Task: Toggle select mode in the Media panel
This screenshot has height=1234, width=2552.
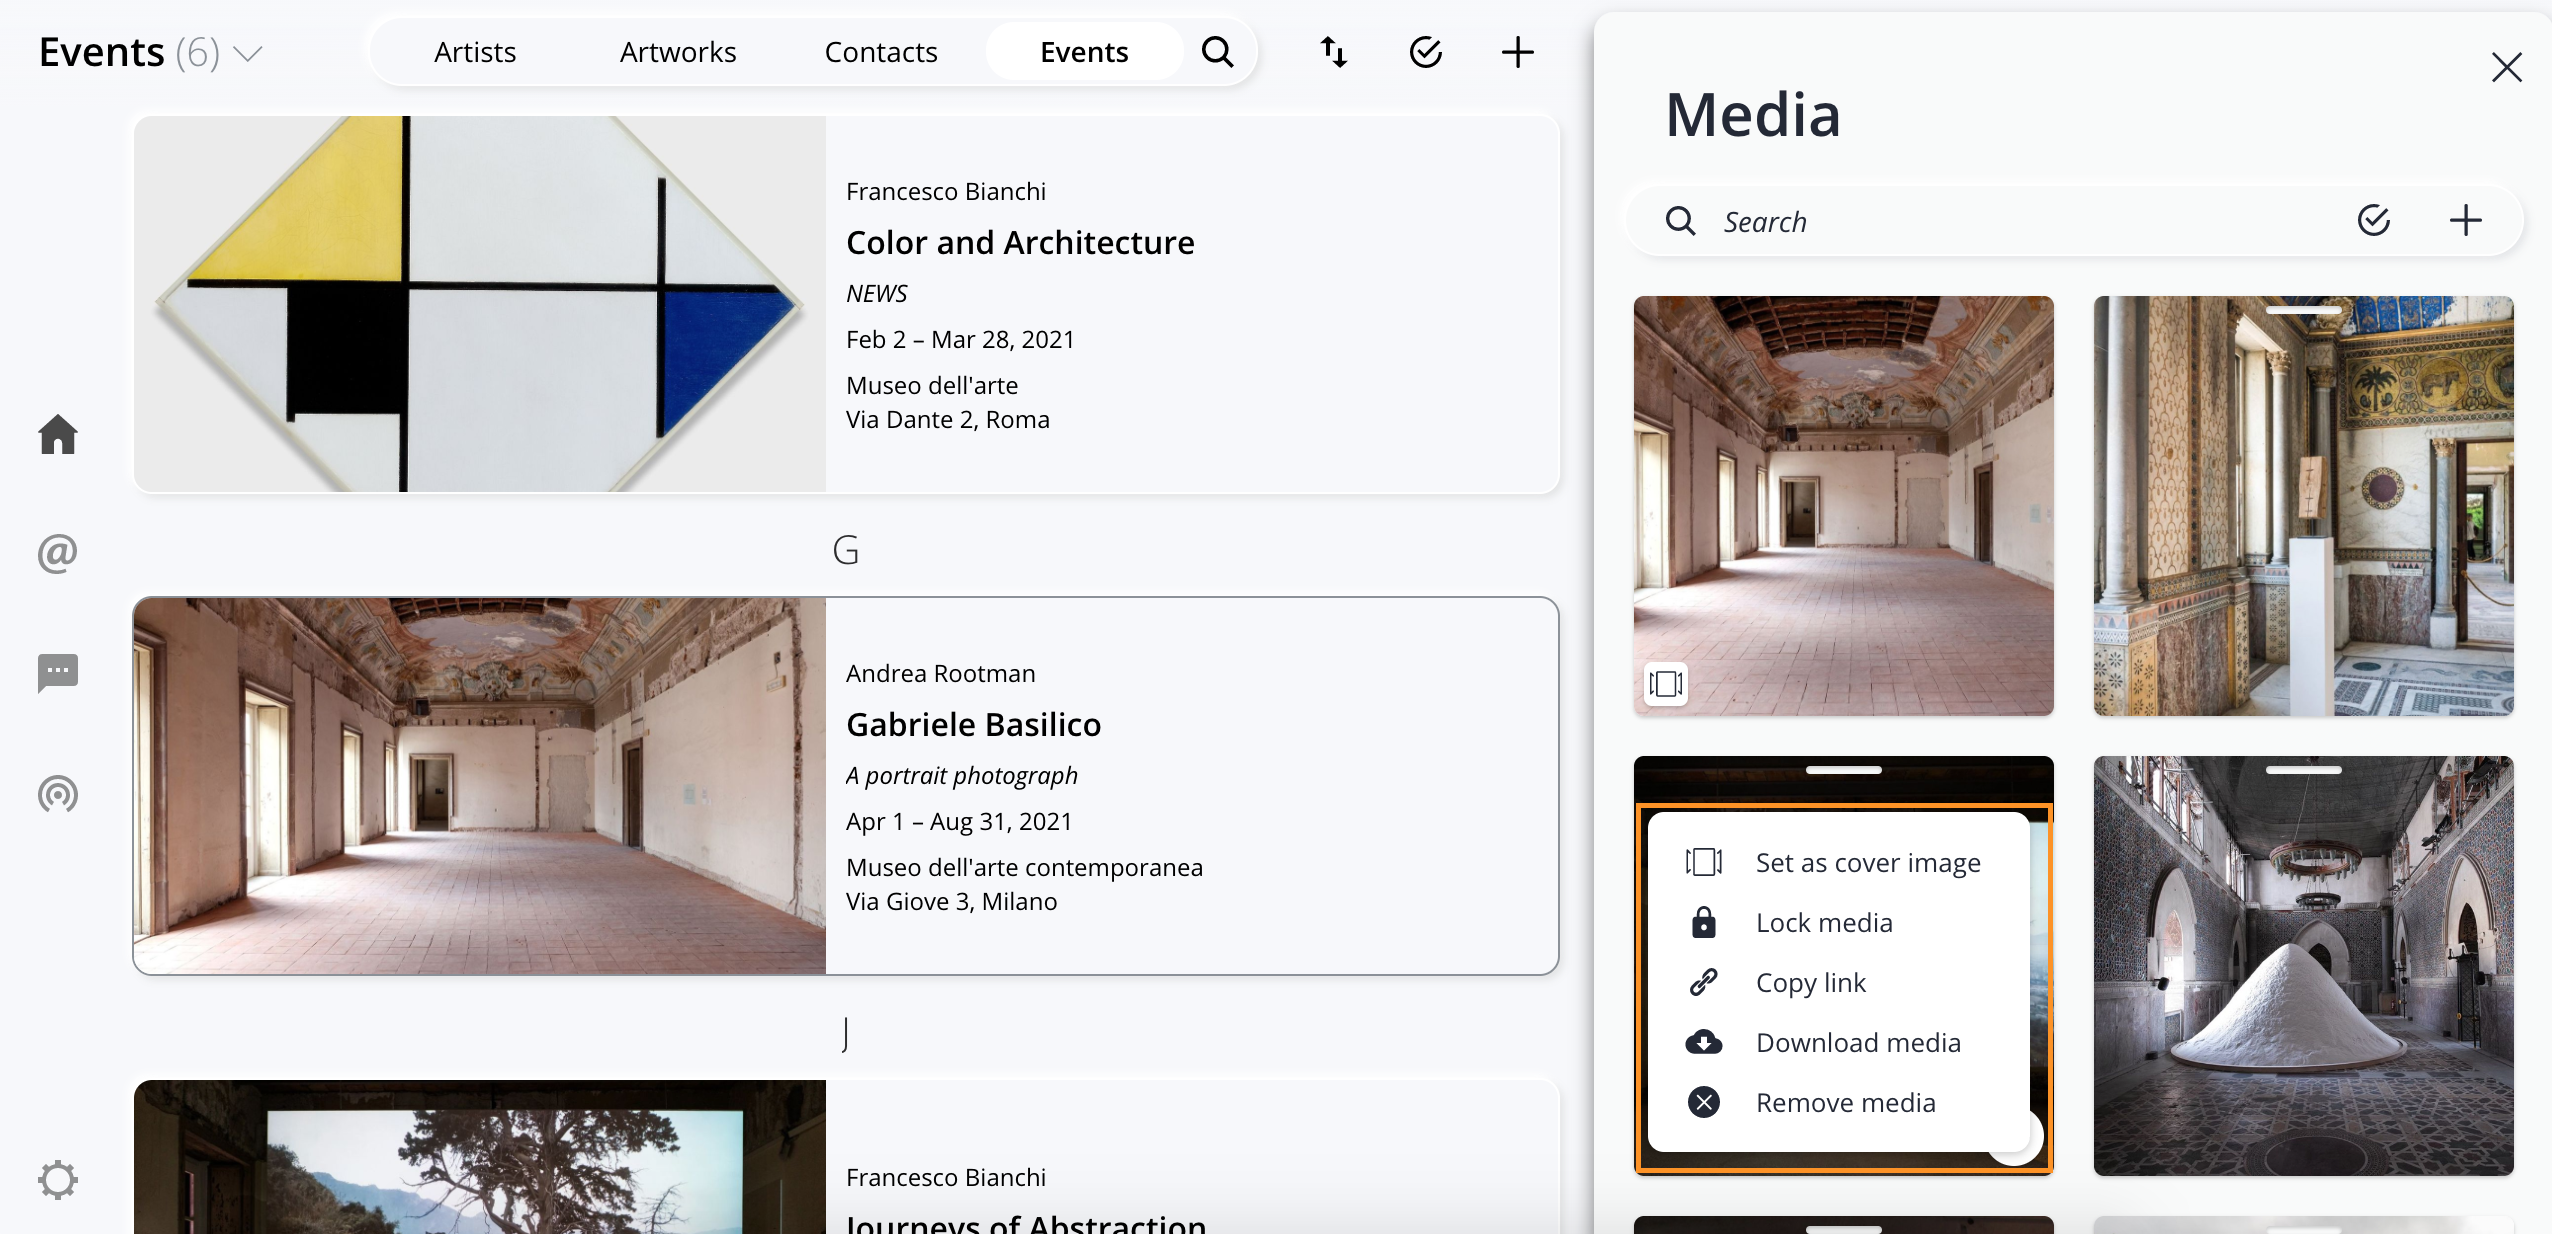Action: point(2374,220)
